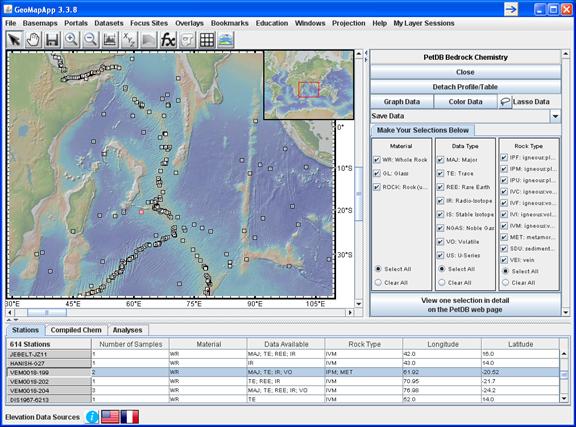Uncheck MAJ: Major data type
576x427 pixels.
coord(441,160)
